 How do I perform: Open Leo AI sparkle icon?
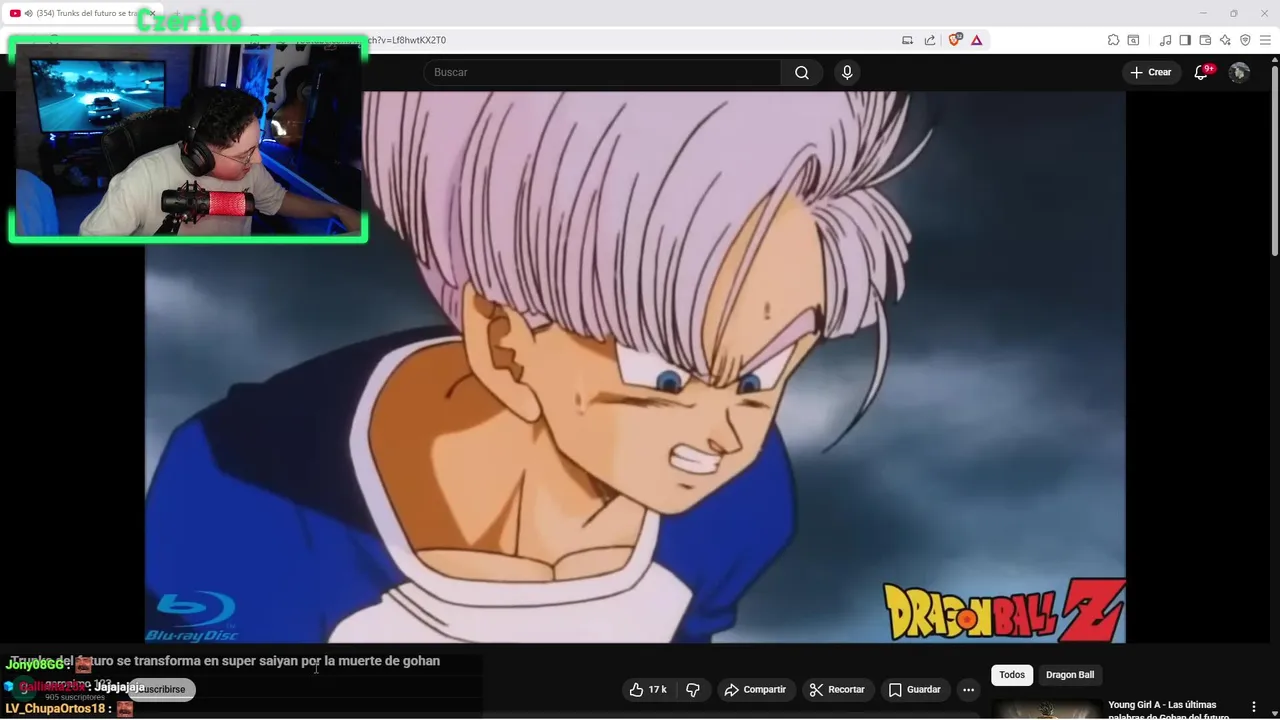pyautogui.click(x=1225, y=40)
